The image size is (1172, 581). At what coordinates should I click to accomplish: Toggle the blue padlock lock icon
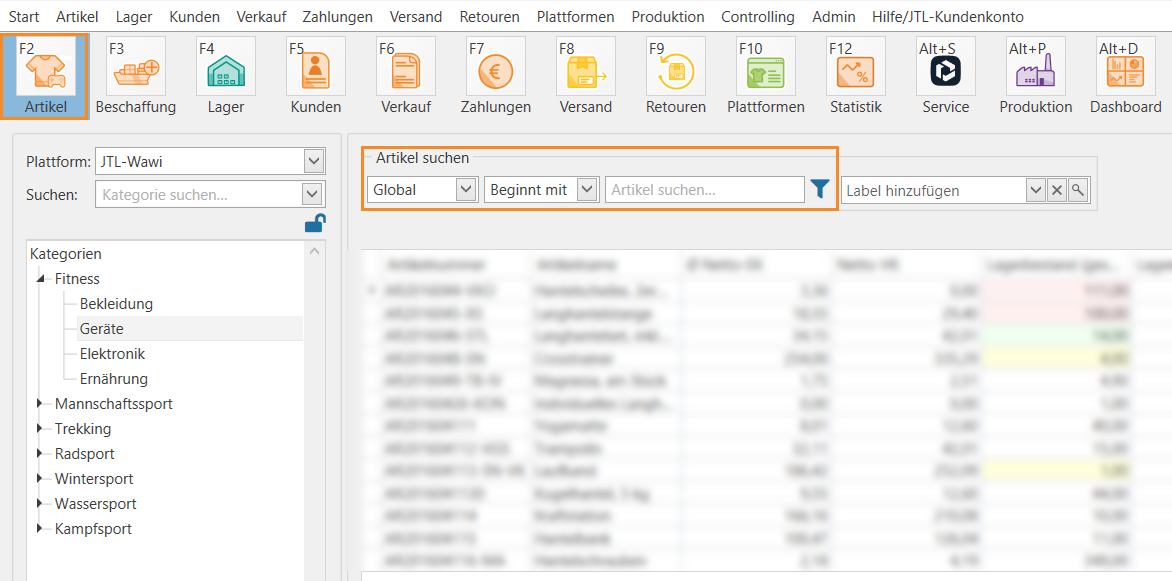click(x=315, y=223)
